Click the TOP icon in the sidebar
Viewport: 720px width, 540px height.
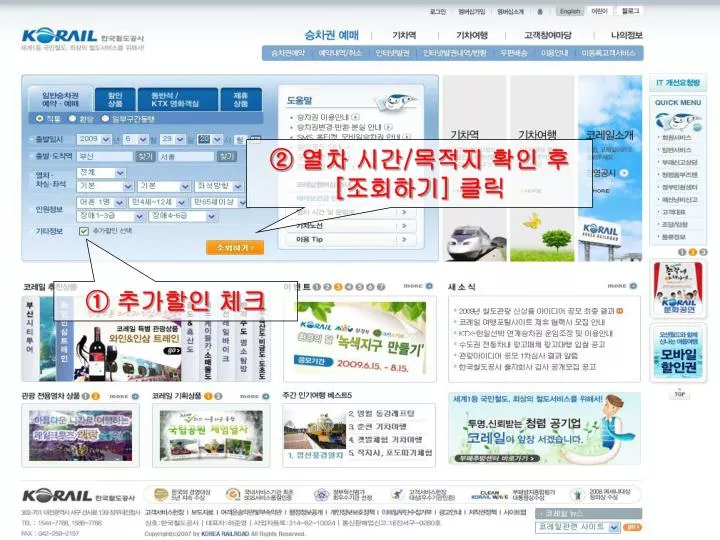(680, 394)
